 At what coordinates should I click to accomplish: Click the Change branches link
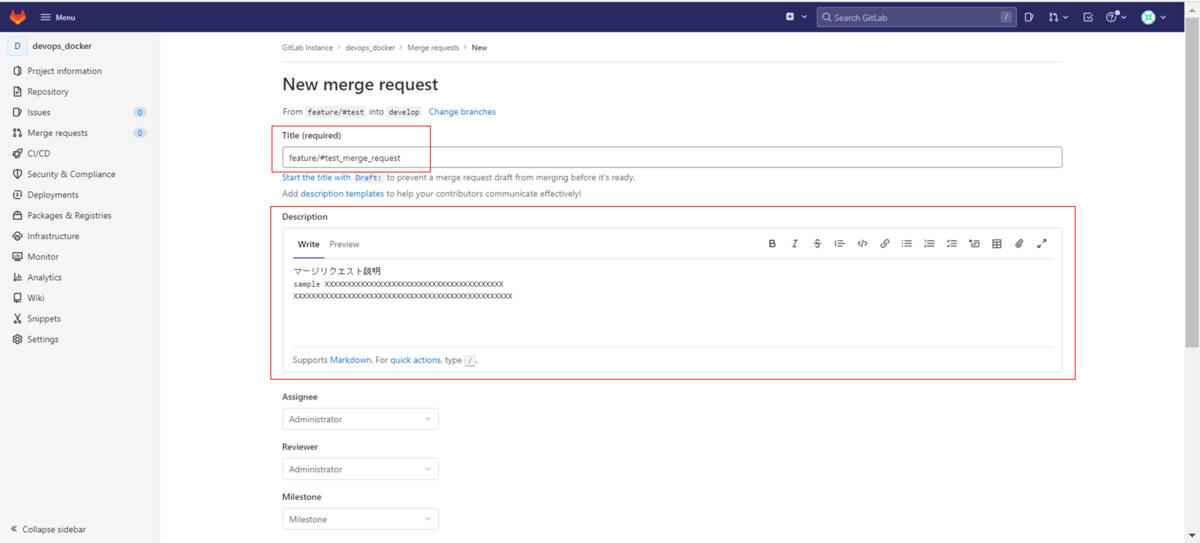462,112
